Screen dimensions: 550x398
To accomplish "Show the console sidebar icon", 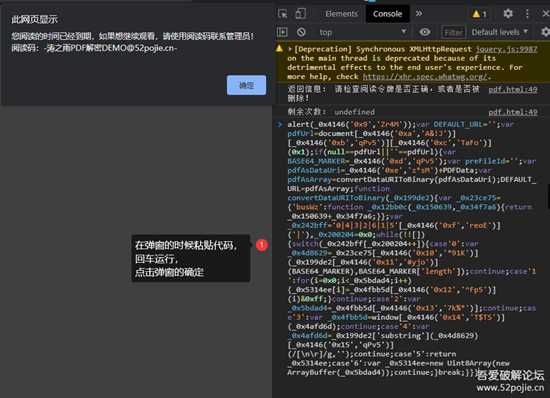I will [282, 32].
